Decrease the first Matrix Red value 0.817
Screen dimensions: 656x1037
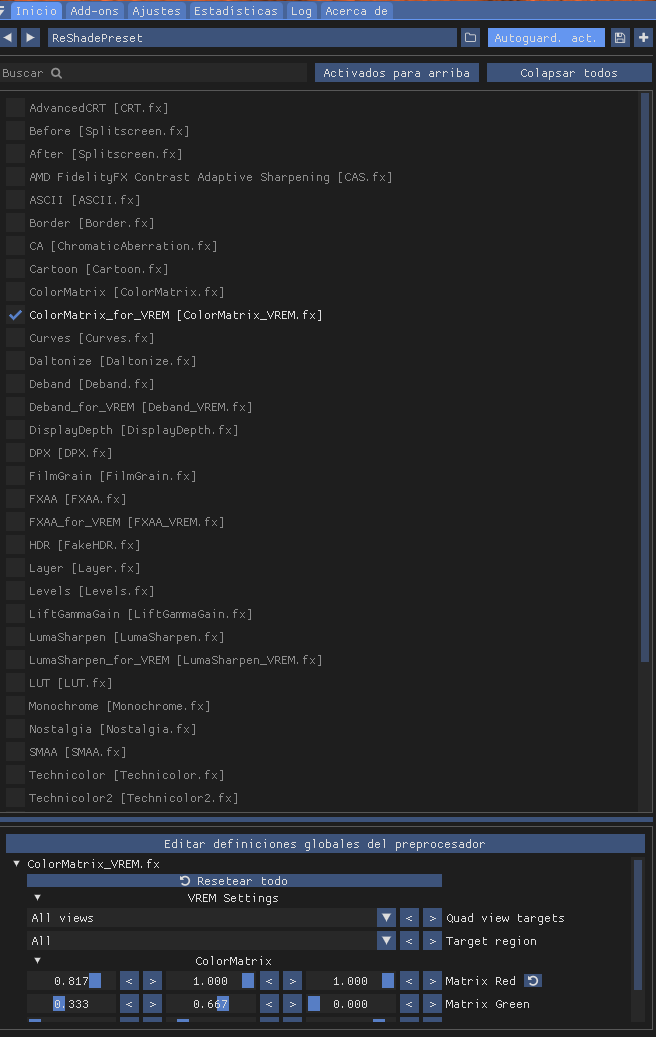pyautogui.click(x=129, y=981)
